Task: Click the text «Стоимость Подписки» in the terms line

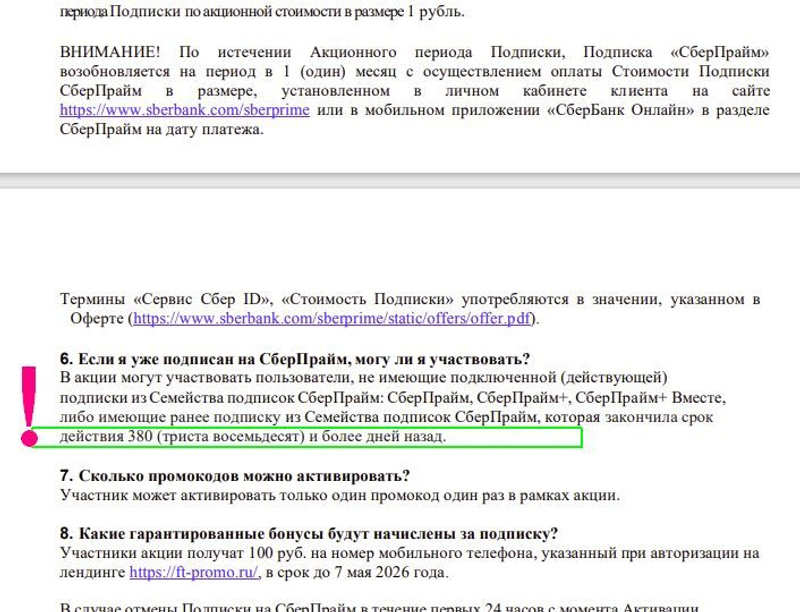Action: pos(369,299)
